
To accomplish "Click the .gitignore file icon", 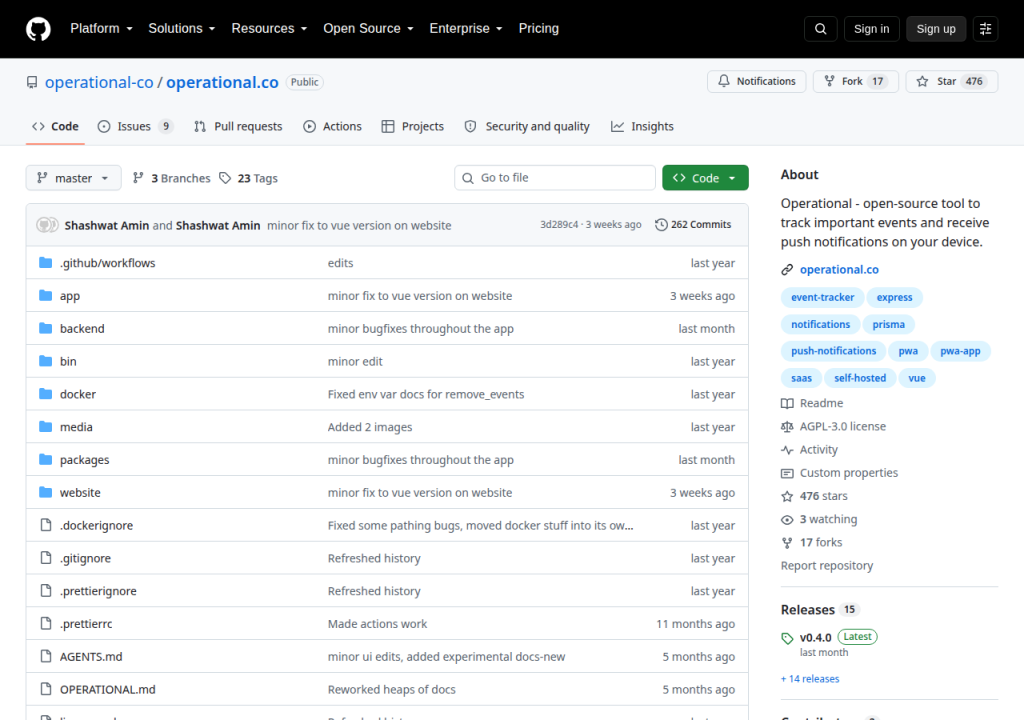I will (x=46, y=557).
